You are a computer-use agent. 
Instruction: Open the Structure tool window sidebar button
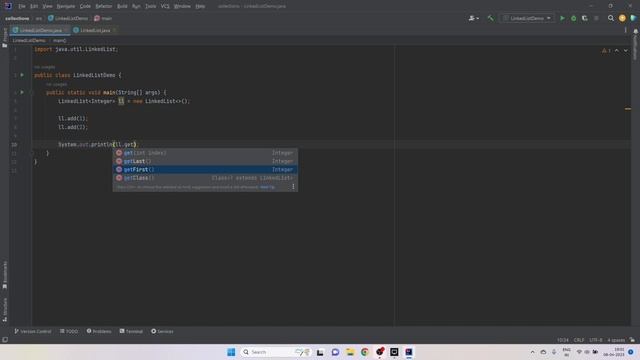point(5,310)
